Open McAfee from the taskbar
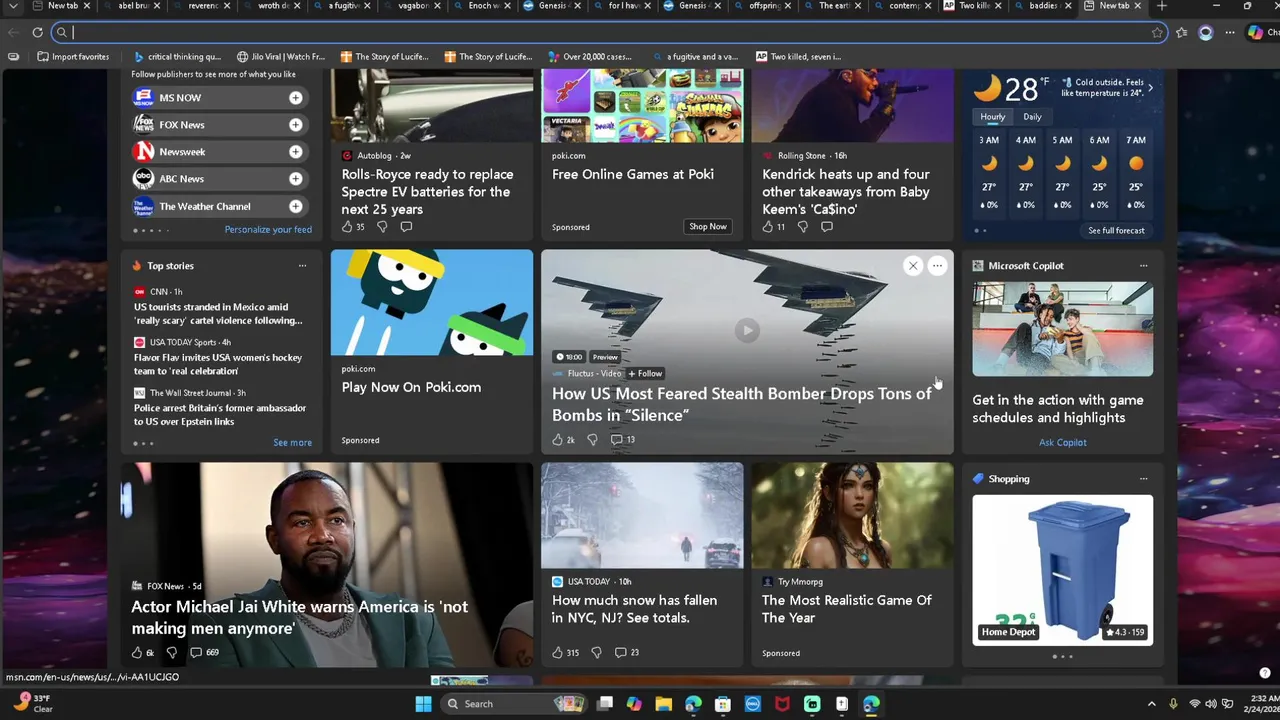The width and height of the screenshot is (1280, 720). pyautogui.click(x=782, y=704)
